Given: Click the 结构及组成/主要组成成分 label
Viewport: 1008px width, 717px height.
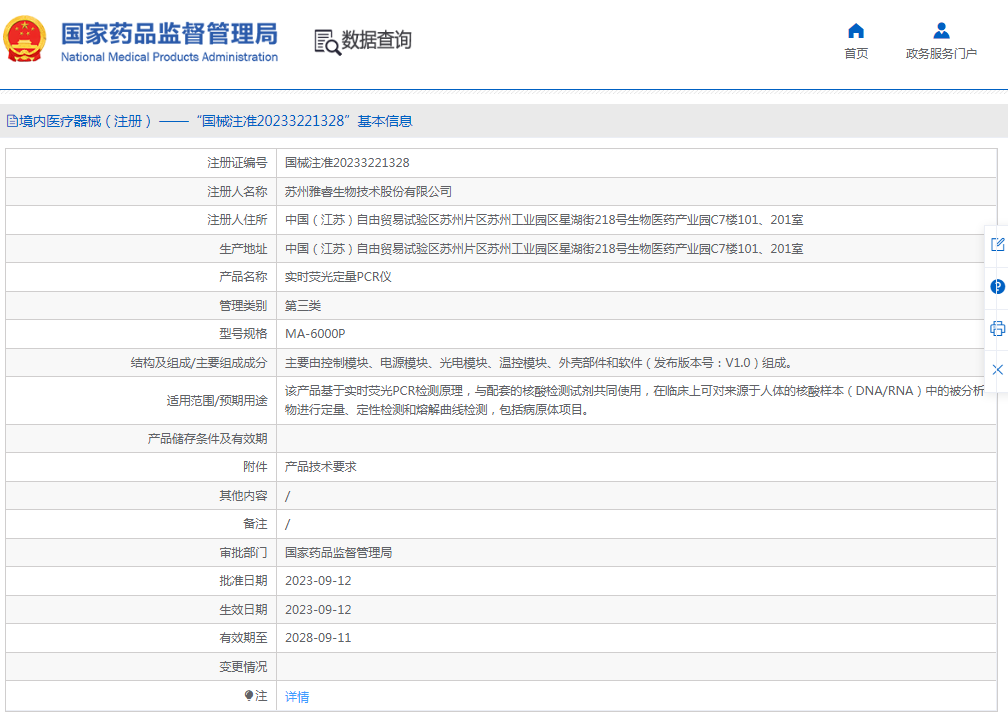Looking at the screenshot, I should pos(199,363).
